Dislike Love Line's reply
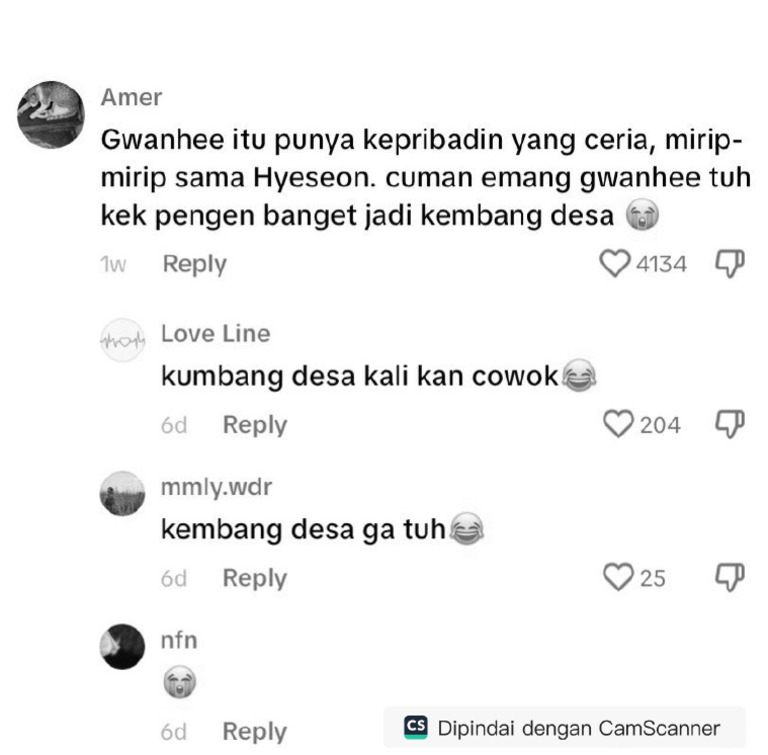 coord(730,424)
